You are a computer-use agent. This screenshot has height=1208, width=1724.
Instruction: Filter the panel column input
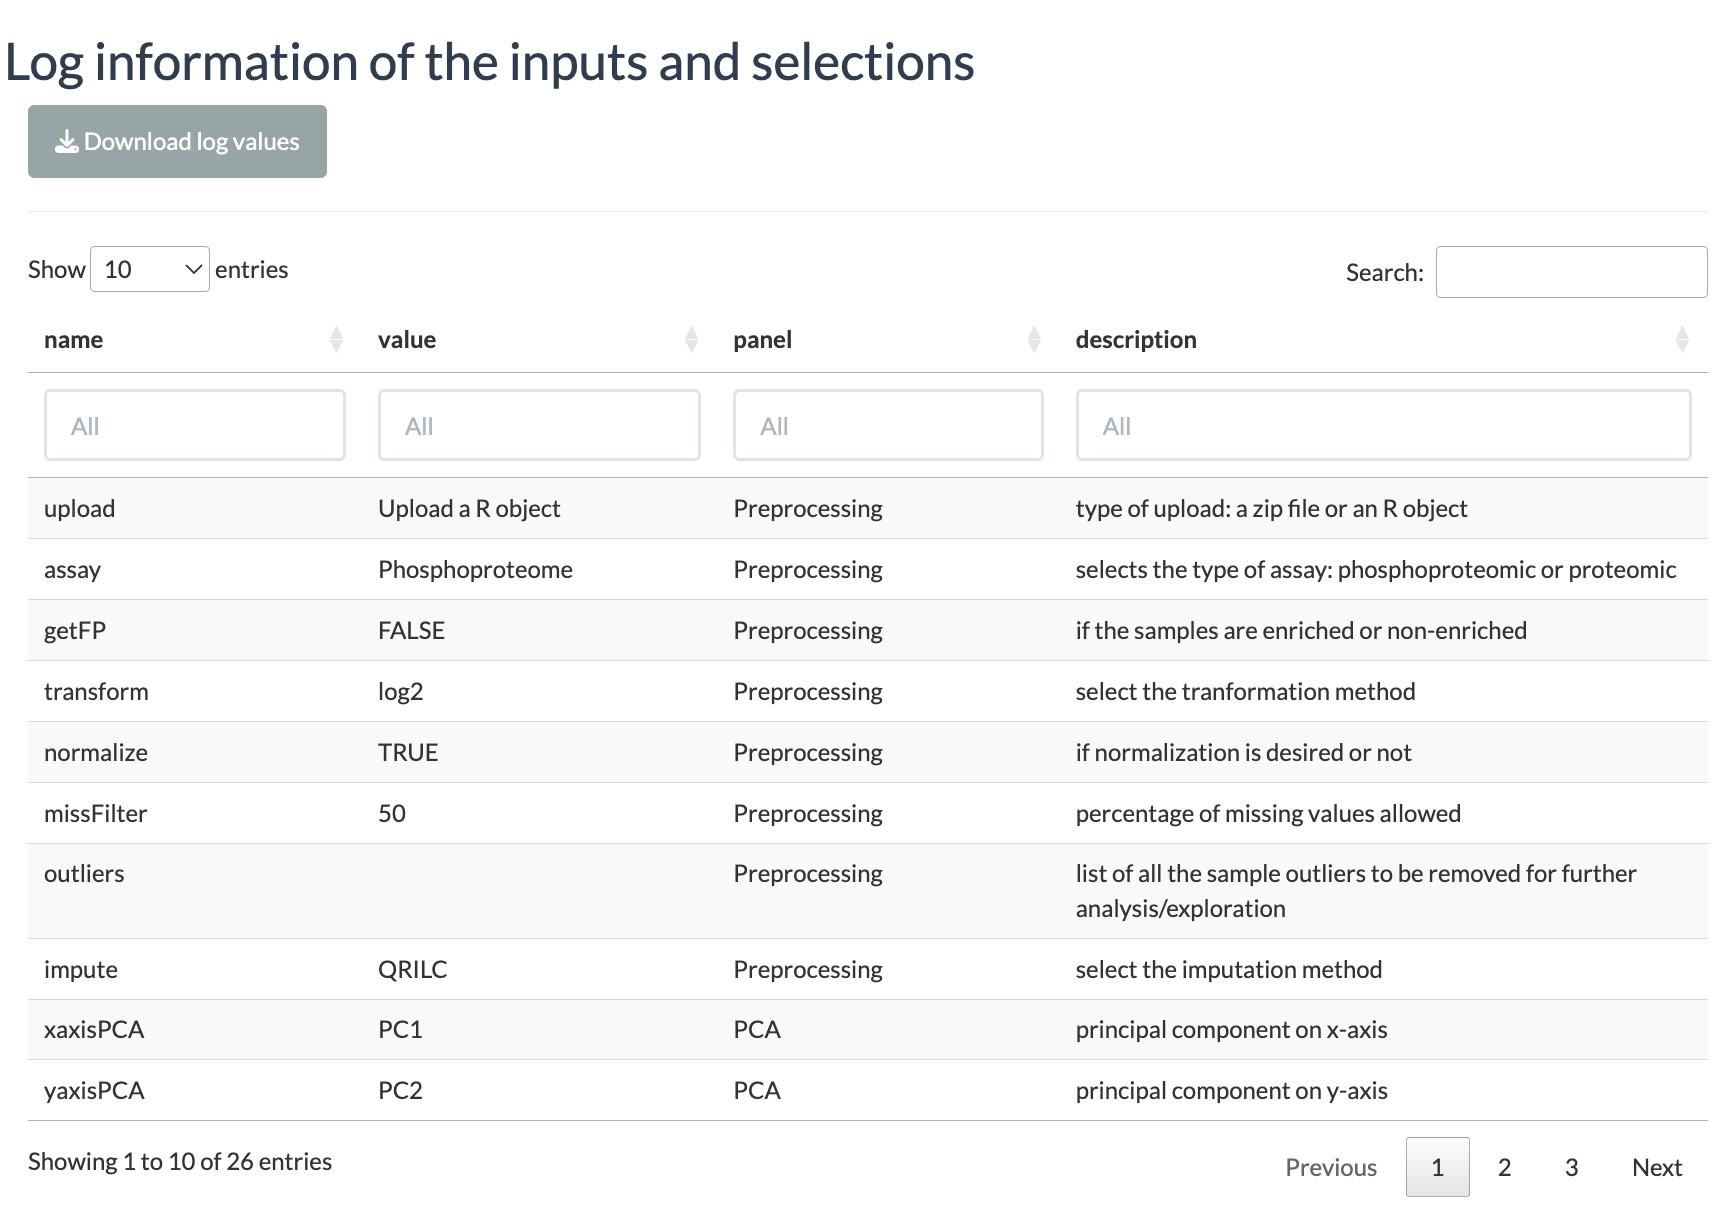(x=888, y=425)
